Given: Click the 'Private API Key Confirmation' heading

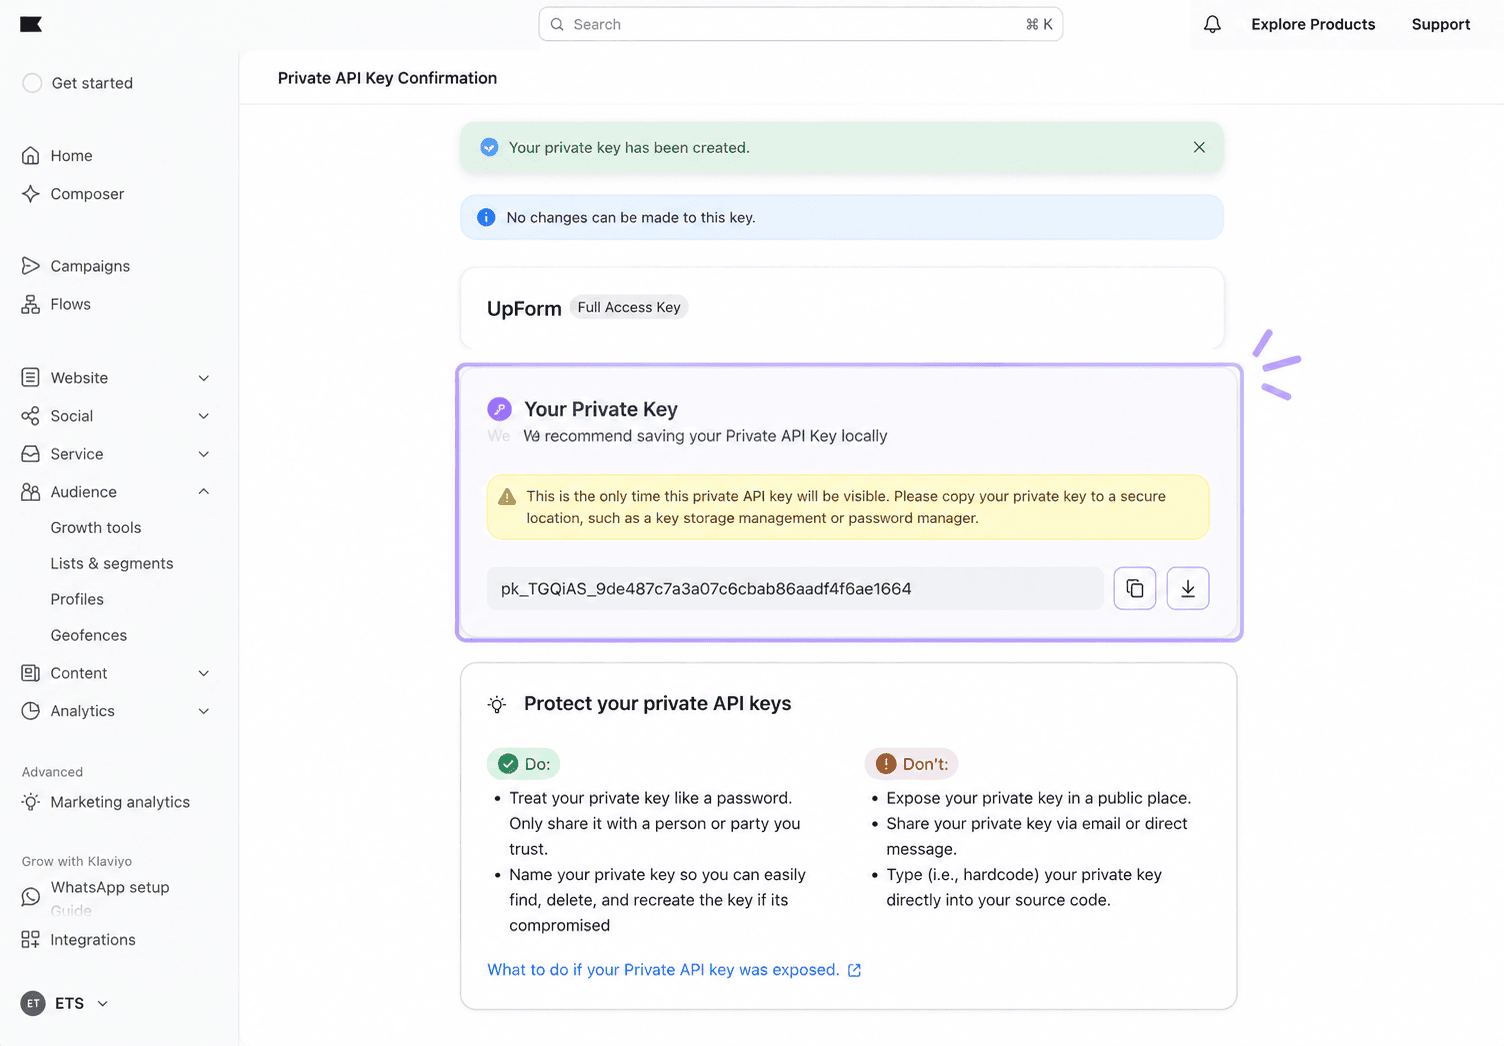Looking at the screenshot, I should 387,78.
